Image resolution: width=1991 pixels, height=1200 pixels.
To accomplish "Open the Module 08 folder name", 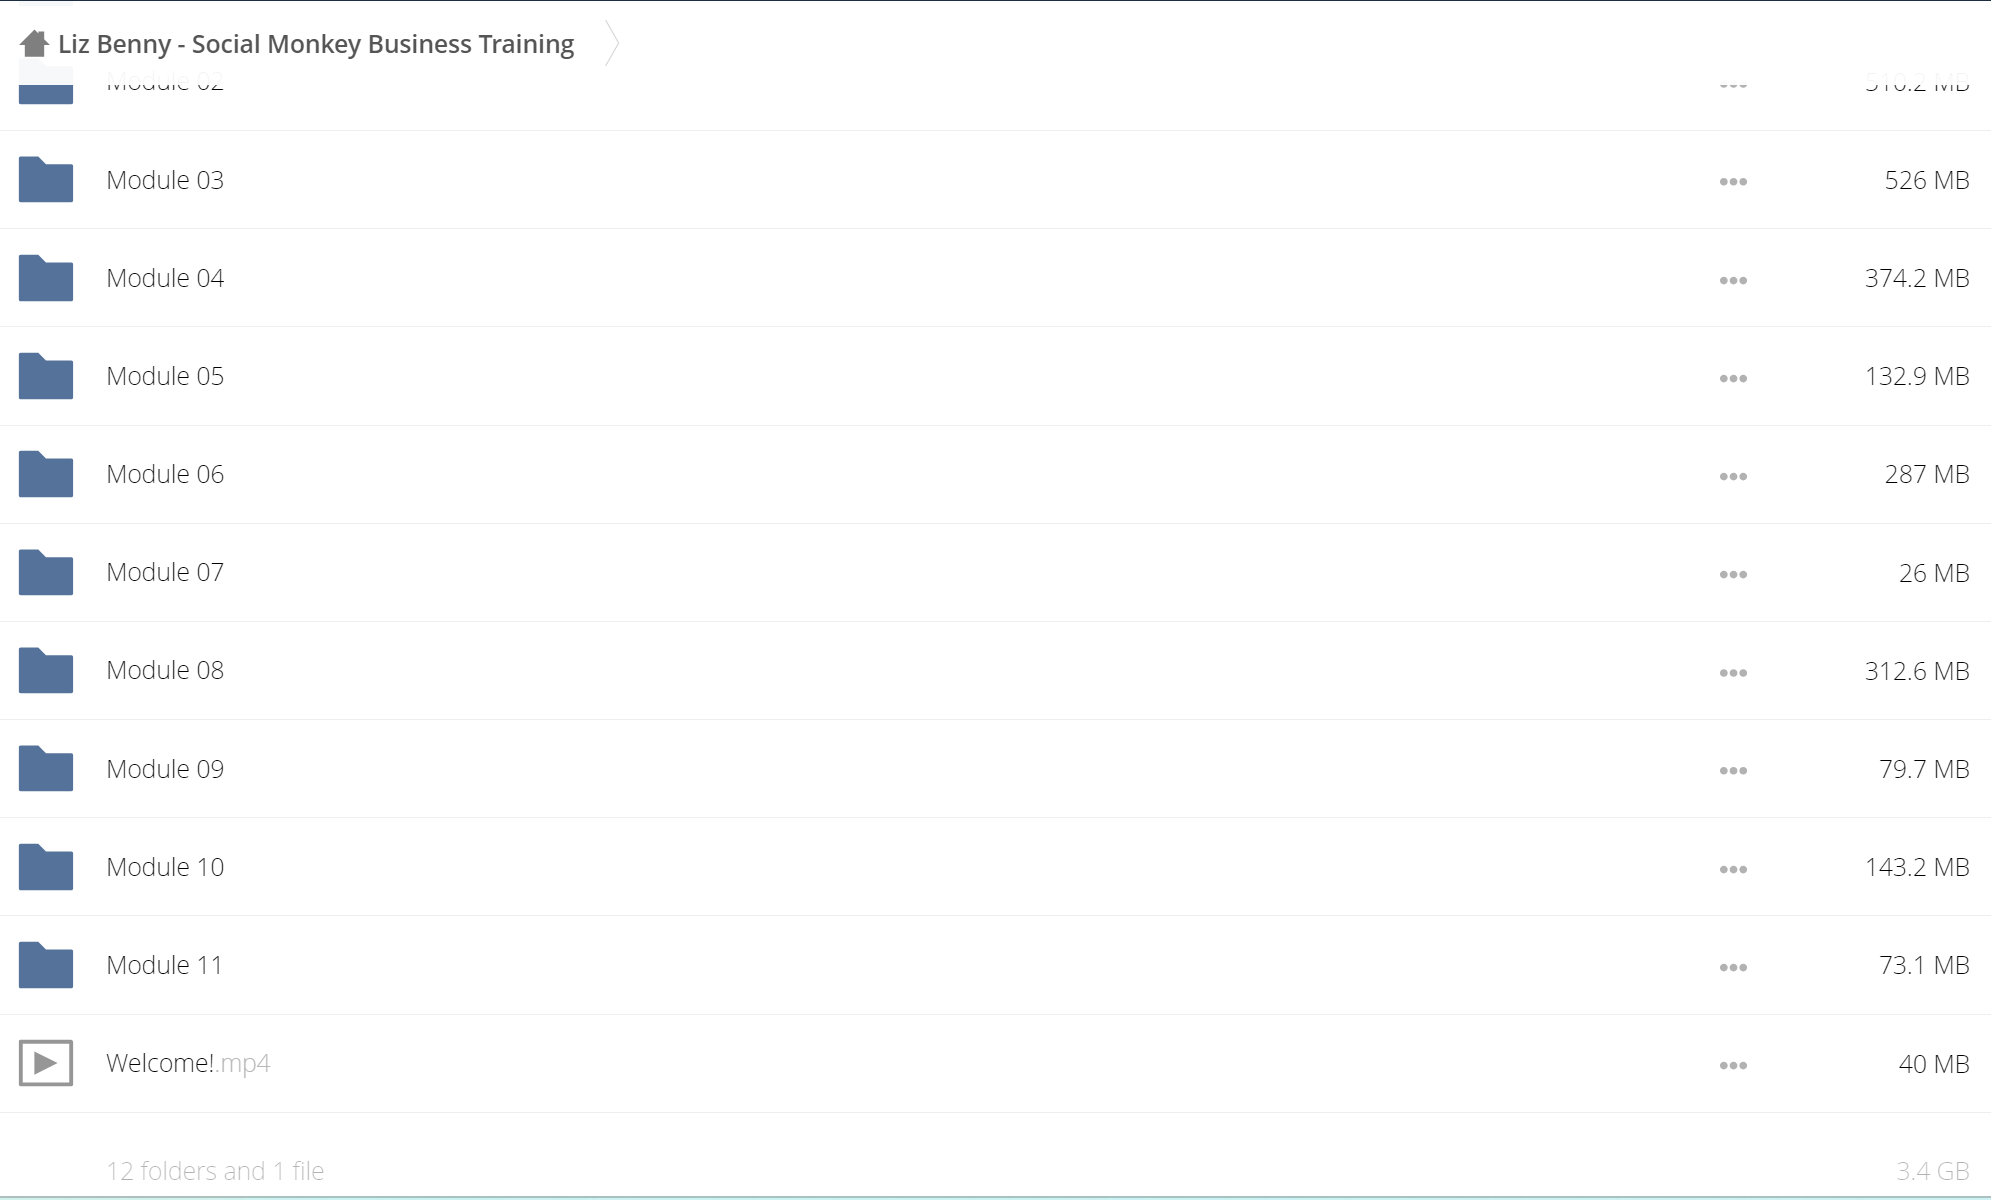I will [x=165, y=670].
